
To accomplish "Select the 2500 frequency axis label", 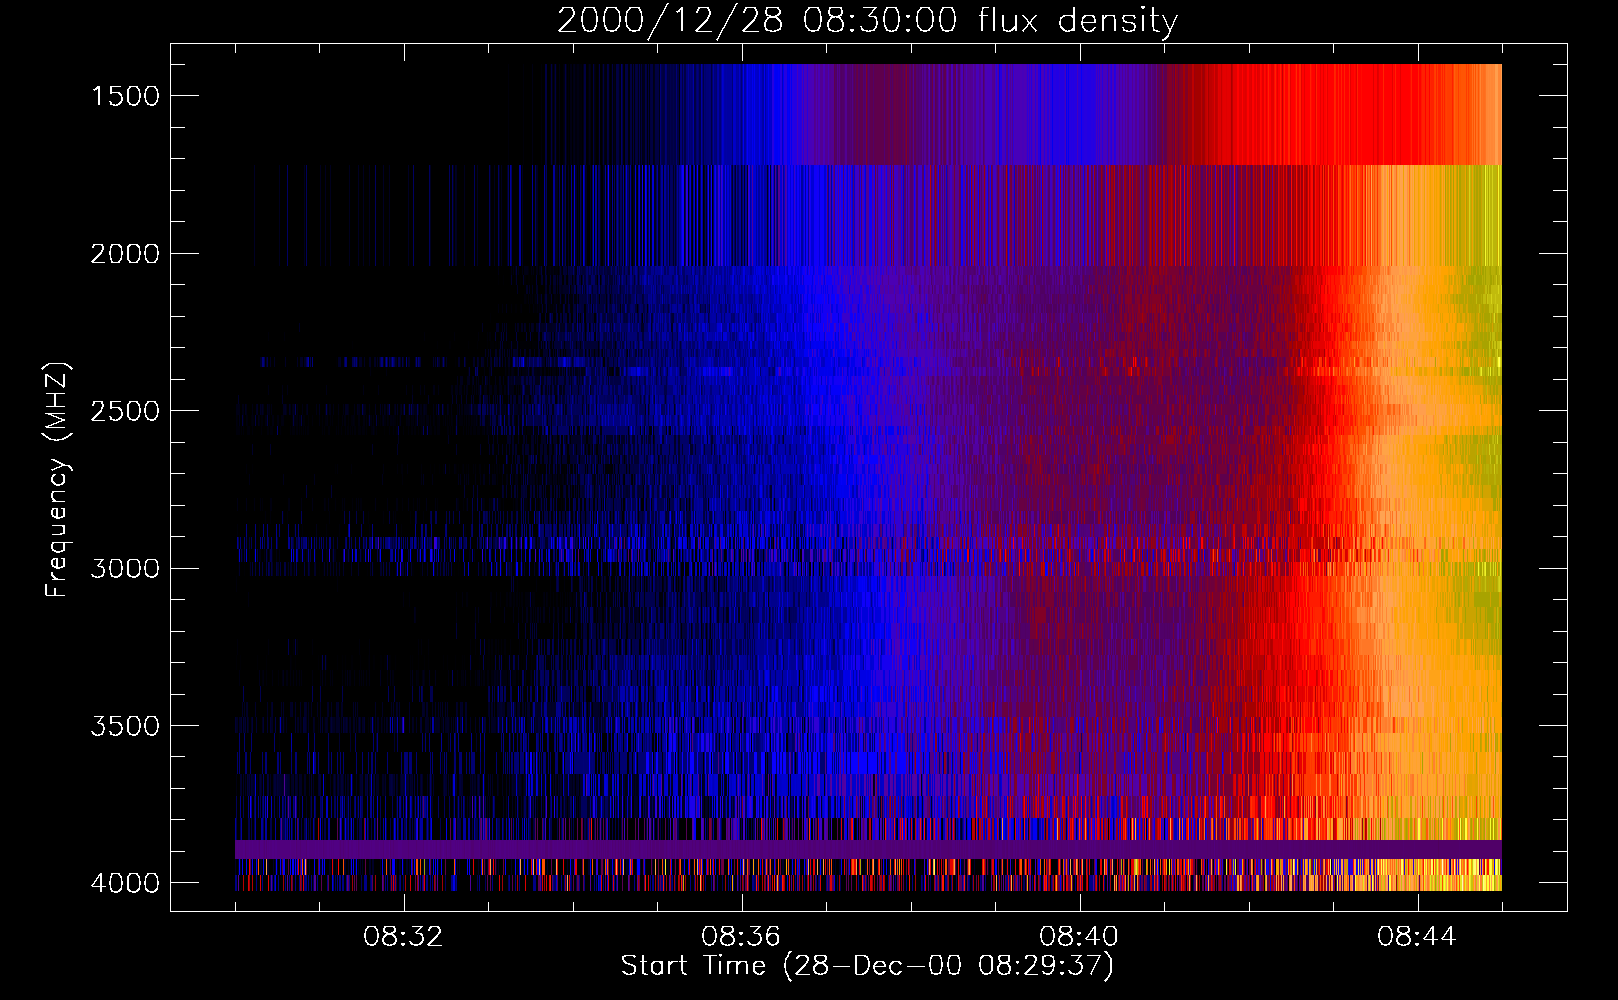I will pos(125,411).
